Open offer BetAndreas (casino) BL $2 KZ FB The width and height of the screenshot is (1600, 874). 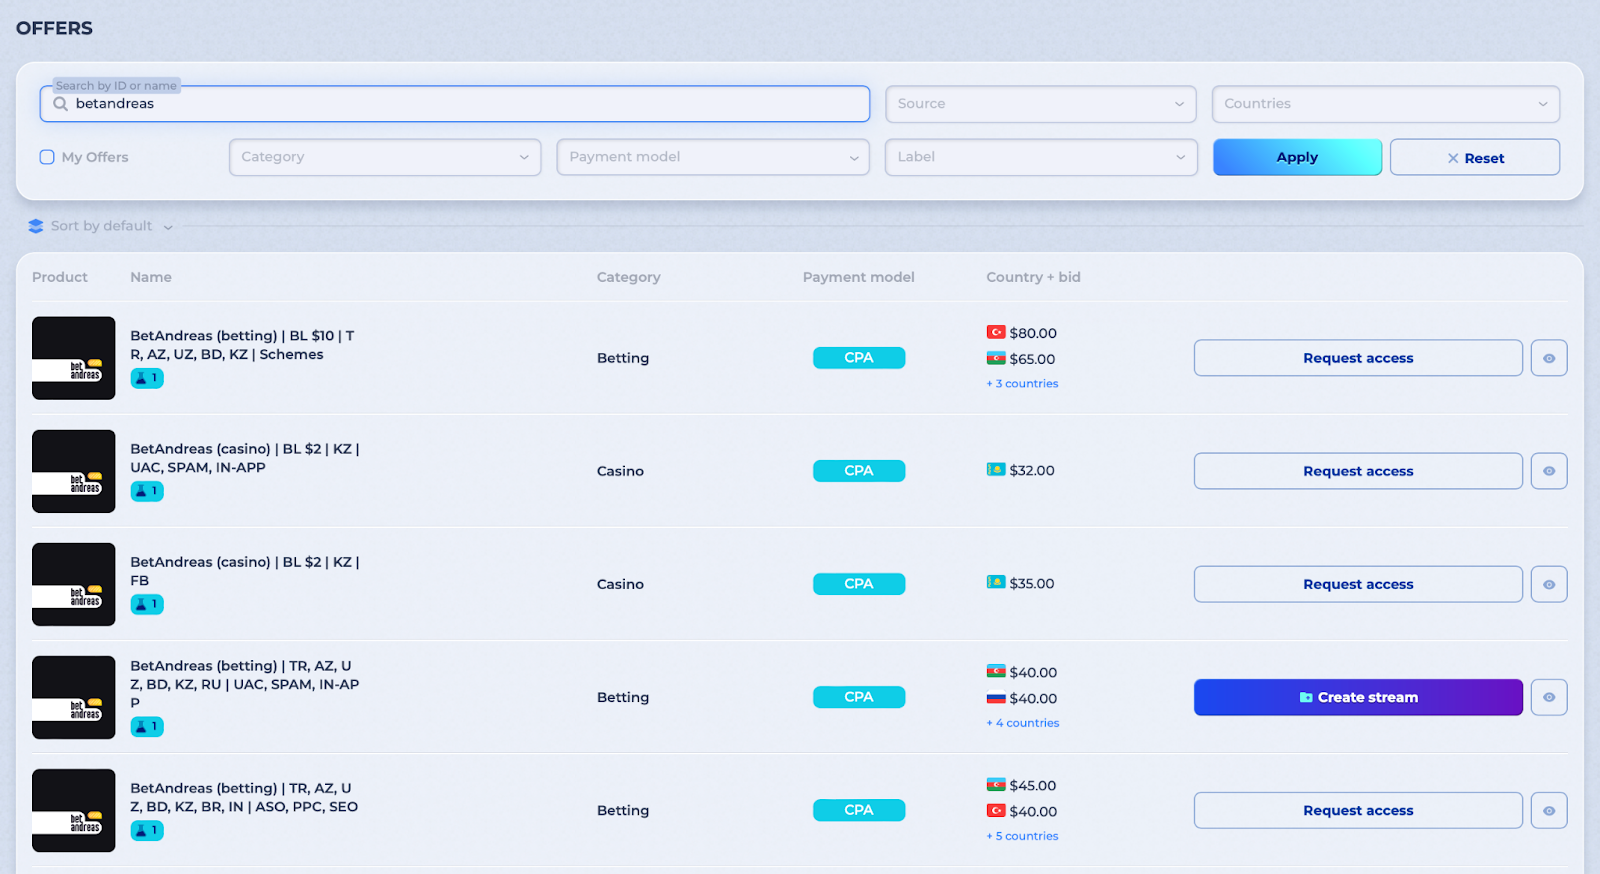pyautogui.click(x=245, y=571)
